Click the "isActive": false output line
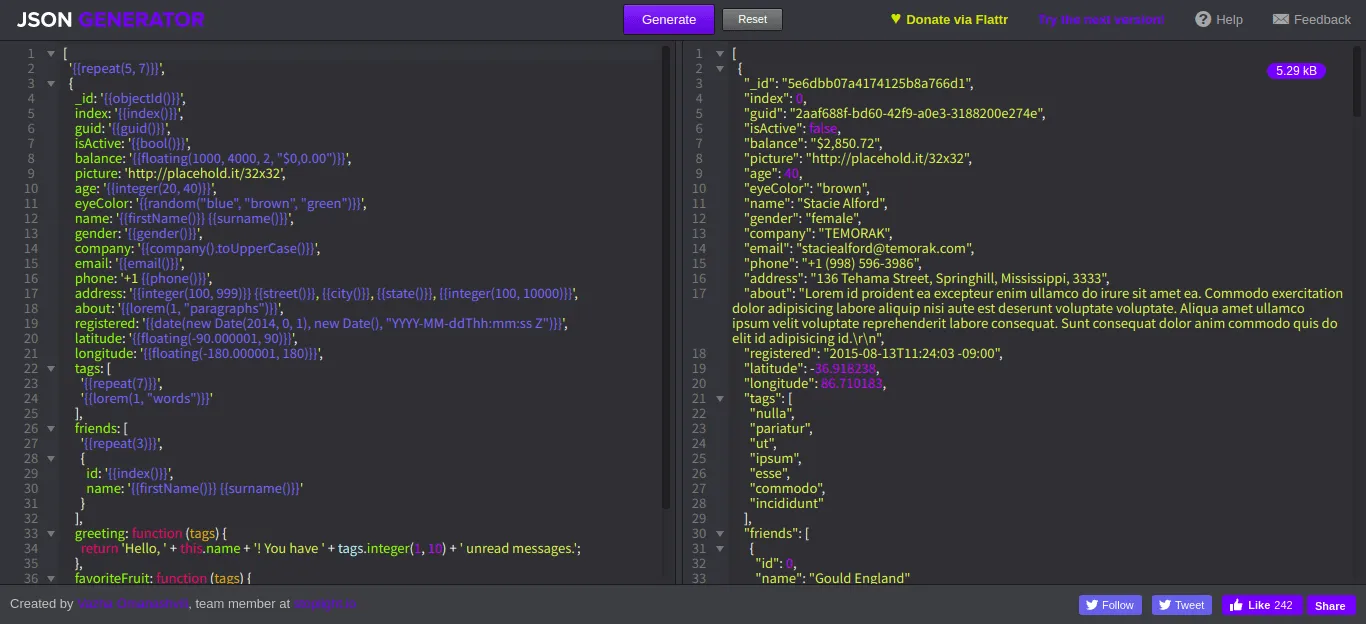Image resolution: width=1366 pixels, height=624 pixels. (x=792, y=129)
